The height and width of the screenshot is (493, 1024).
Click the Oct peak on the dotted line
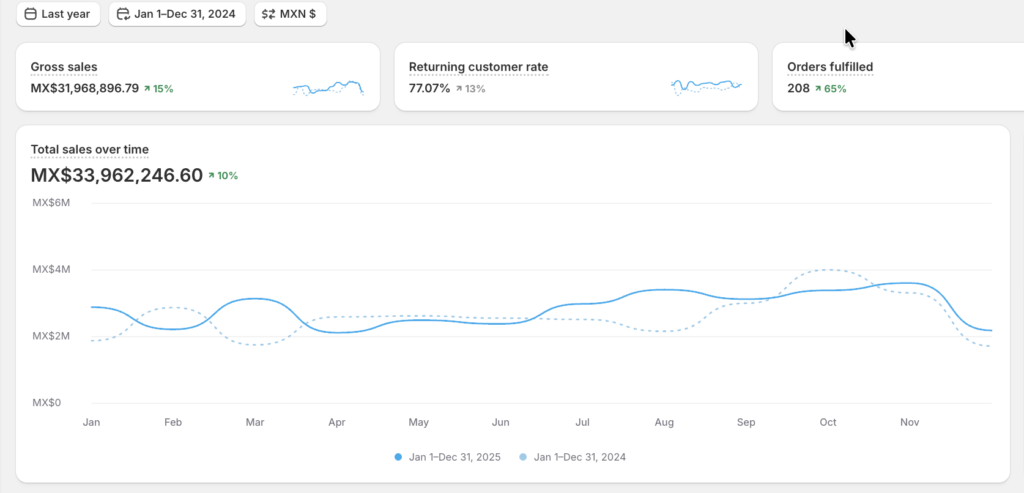point(830,270)
